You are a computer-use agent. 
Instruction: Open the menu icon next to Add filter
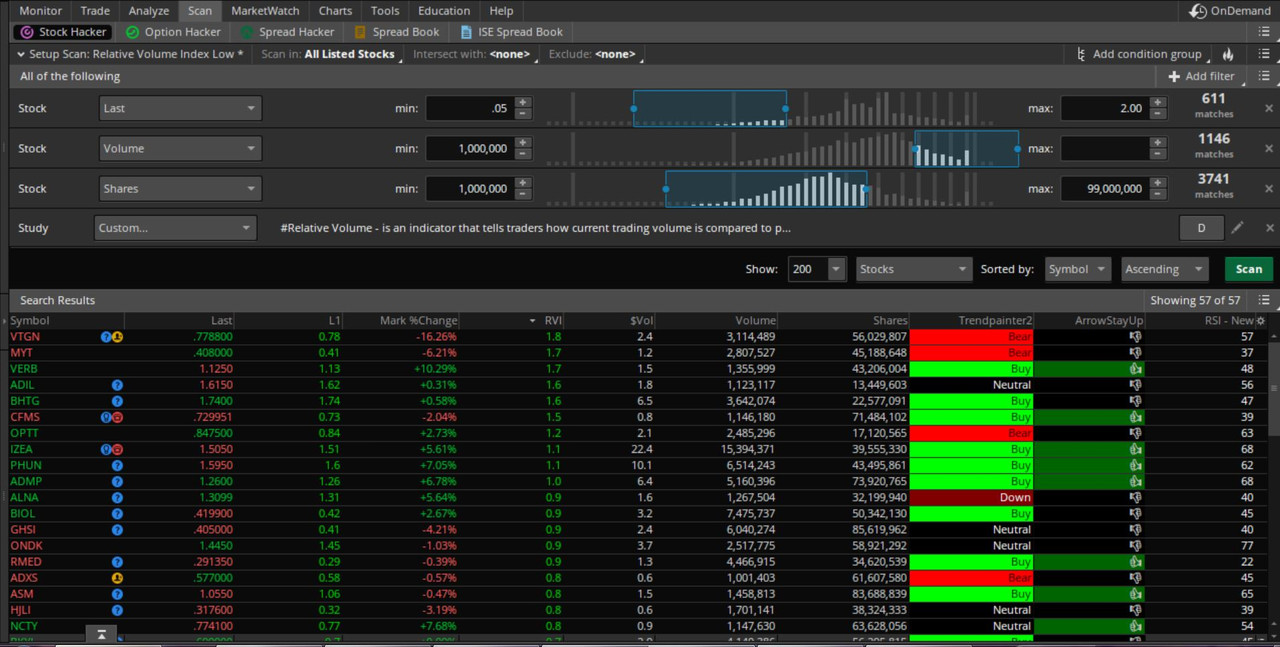point(1265,76)
